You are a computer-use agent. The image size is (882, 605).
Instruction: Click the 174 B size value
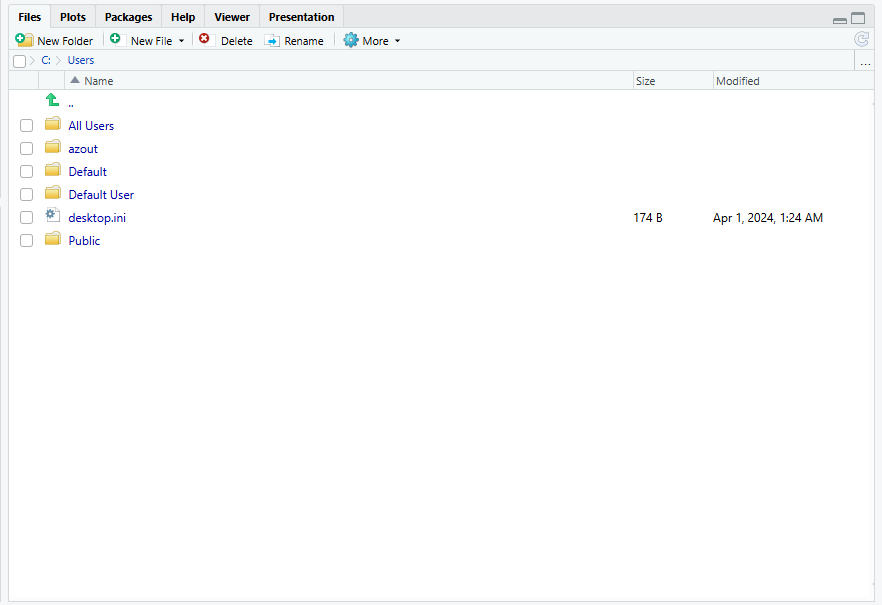pos(648,218)
